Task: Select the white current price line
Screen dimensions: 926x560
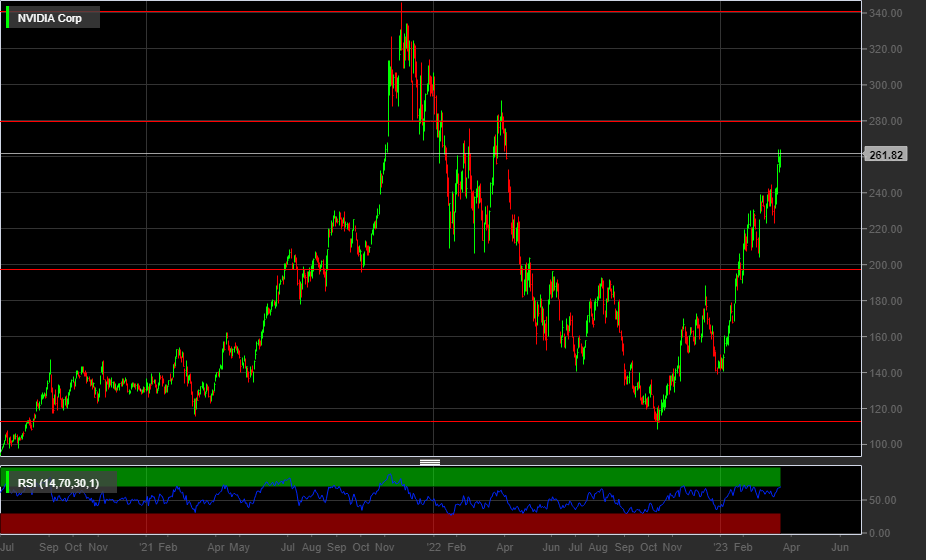Action: pyautogui.click(x=431, y=154)
